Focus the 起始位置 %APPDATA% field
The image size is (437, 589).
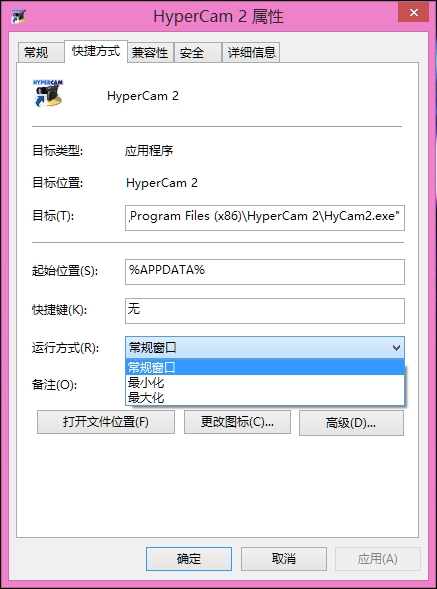[x=265, y=272]
